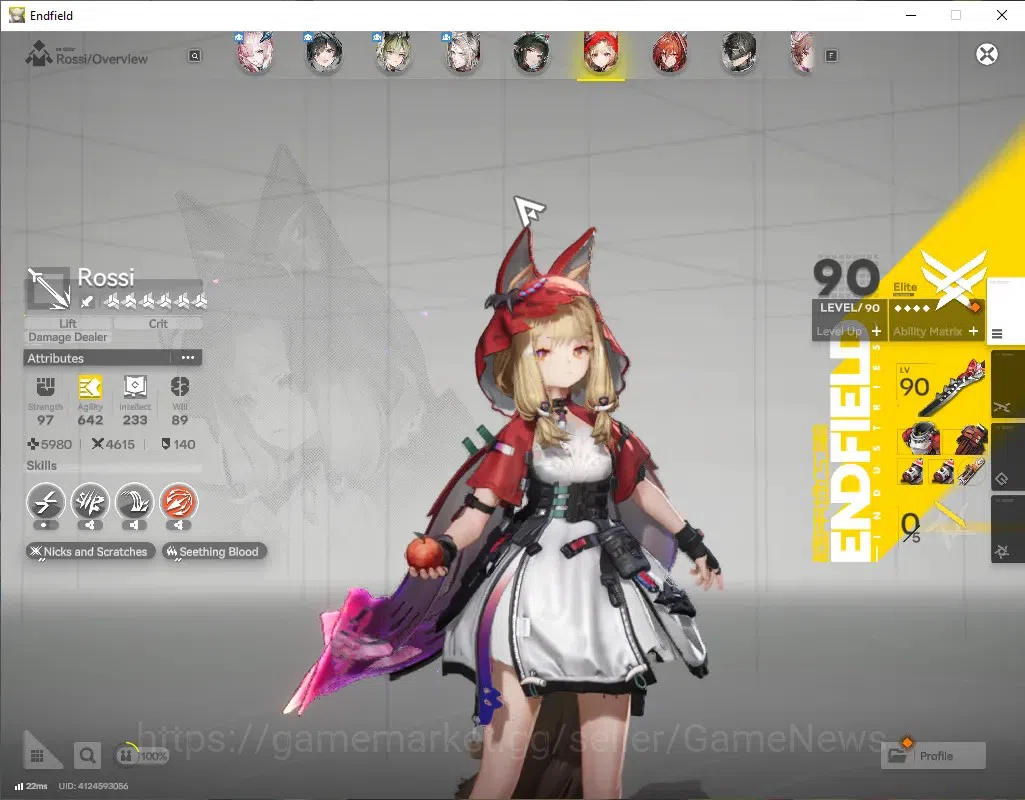Select the green-haired operator portrait
The image size is (1025, 800).
click(x=393, y=52)
